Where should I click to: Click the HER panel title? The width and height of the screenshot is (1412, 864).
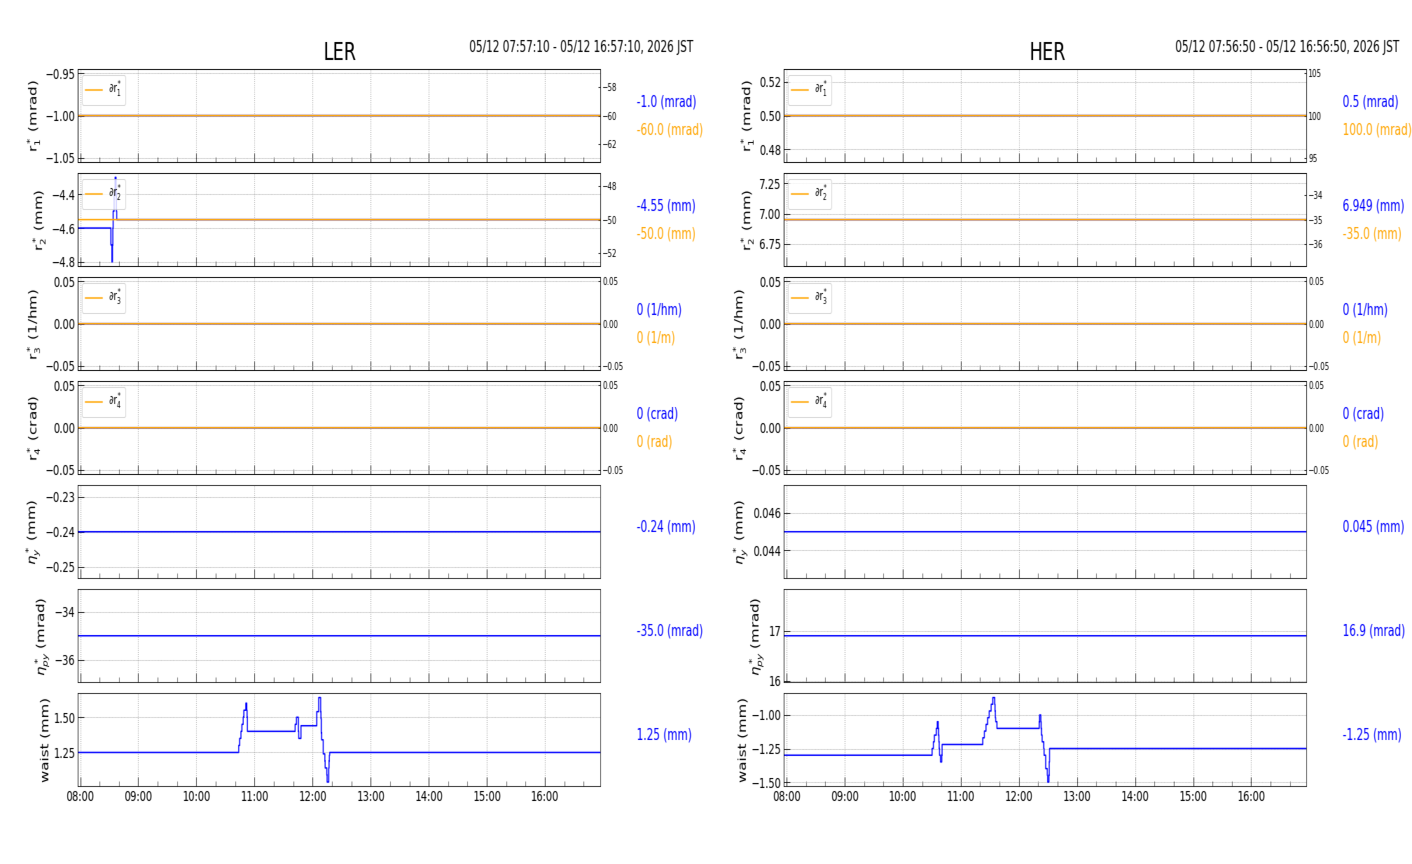(x=1047, y=53)
